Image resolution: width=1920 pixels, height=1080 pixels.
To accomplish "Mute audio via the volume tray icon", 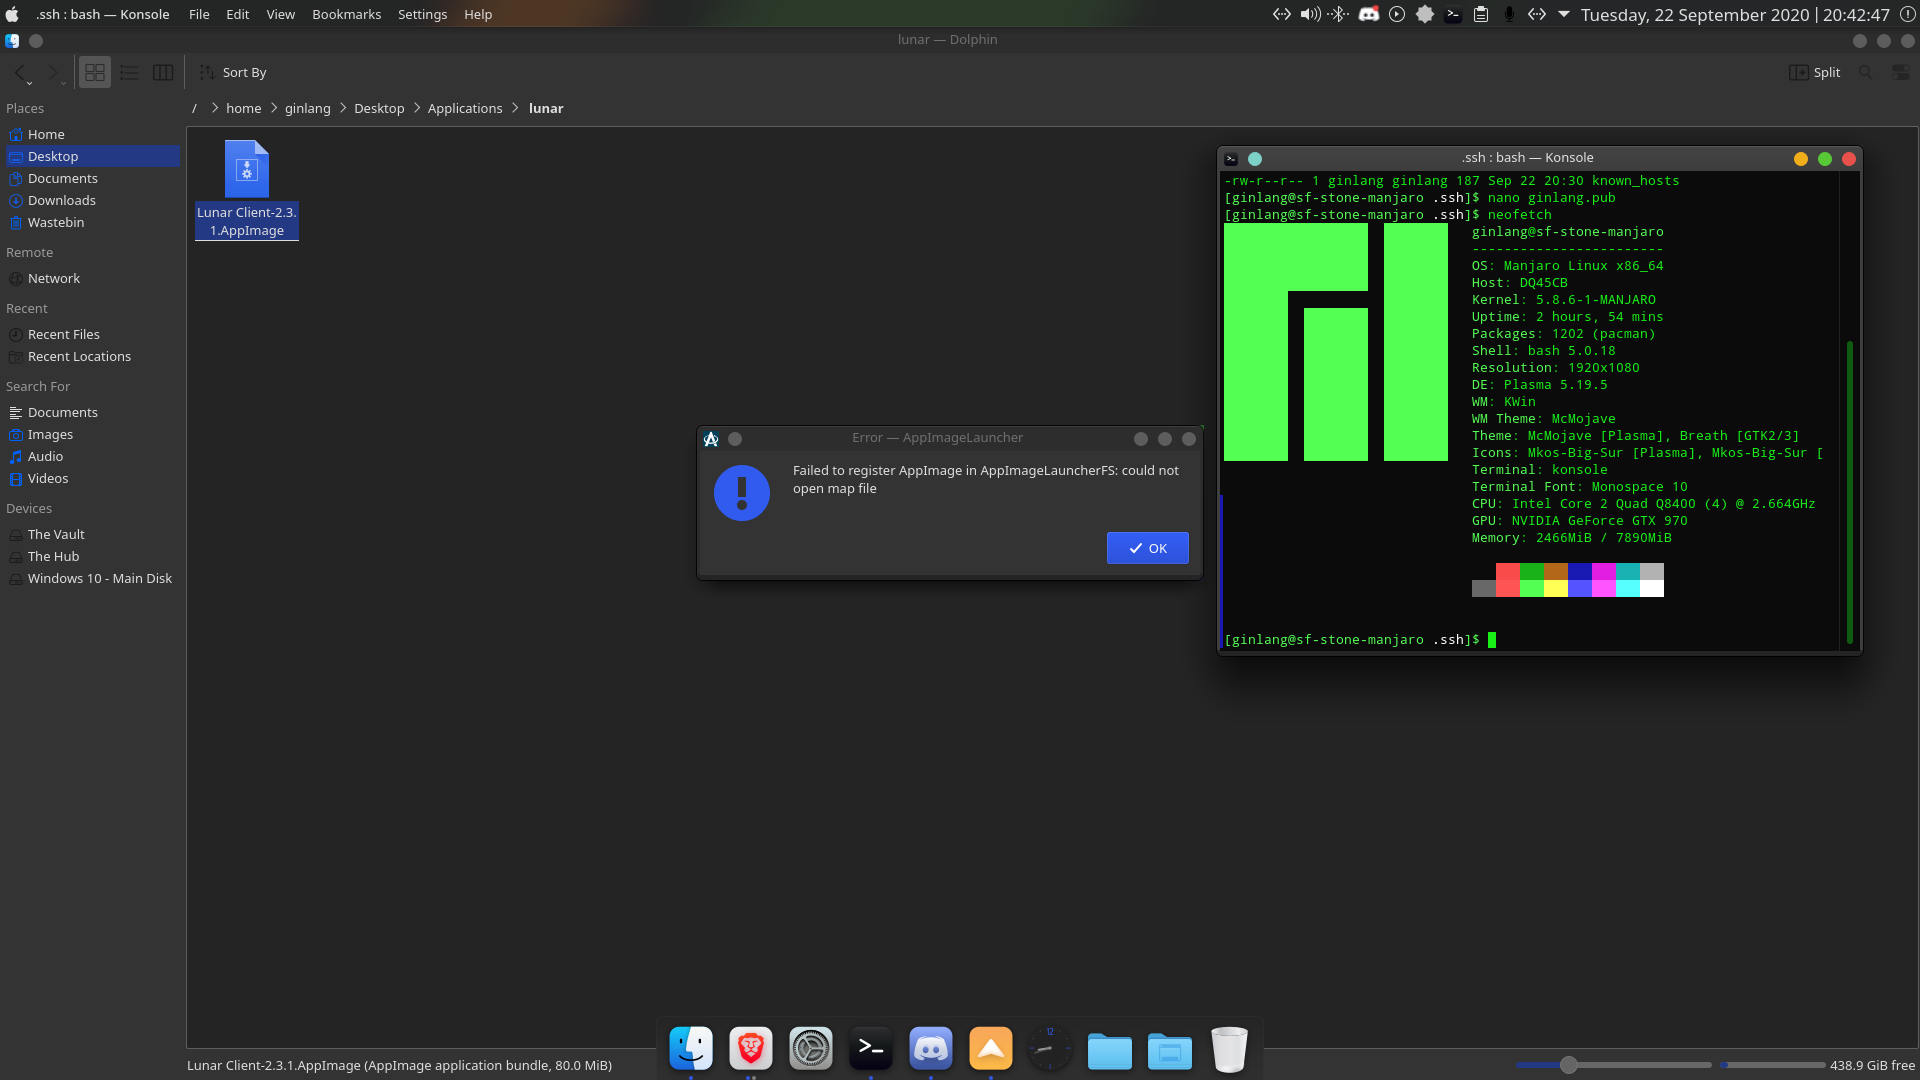I will tap(1309, 14).
